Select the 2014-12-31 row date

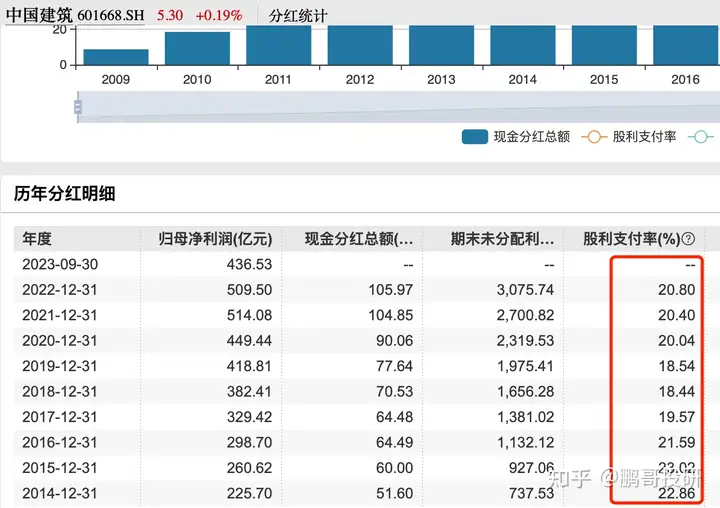pyautogui.click(x=60, y=493)
